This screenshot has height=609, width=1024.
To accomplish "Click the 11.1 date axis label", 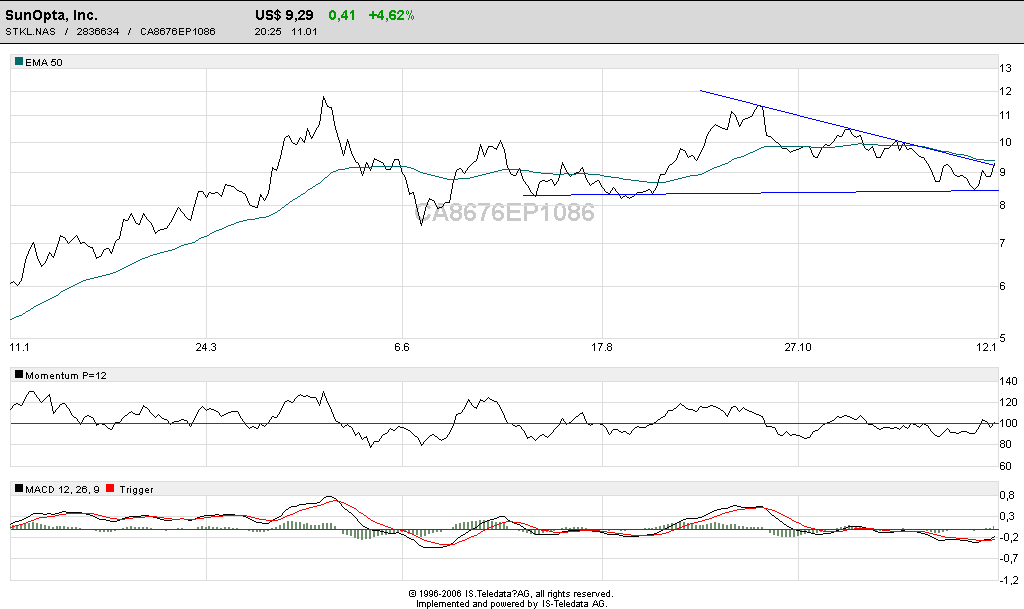I will (x=20, y=347).
